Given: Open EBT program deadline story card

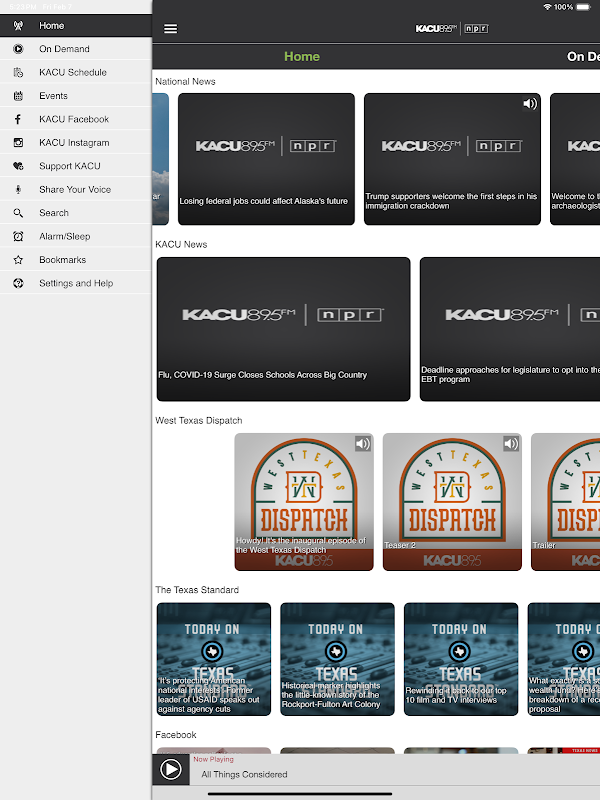Looking at the screenshot, I should click(x=510, y=329).
